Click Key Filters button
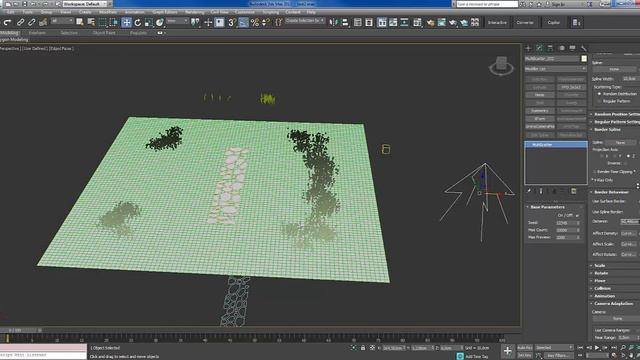The width and height of the screenshot is (640, 360). click(558, 356)
